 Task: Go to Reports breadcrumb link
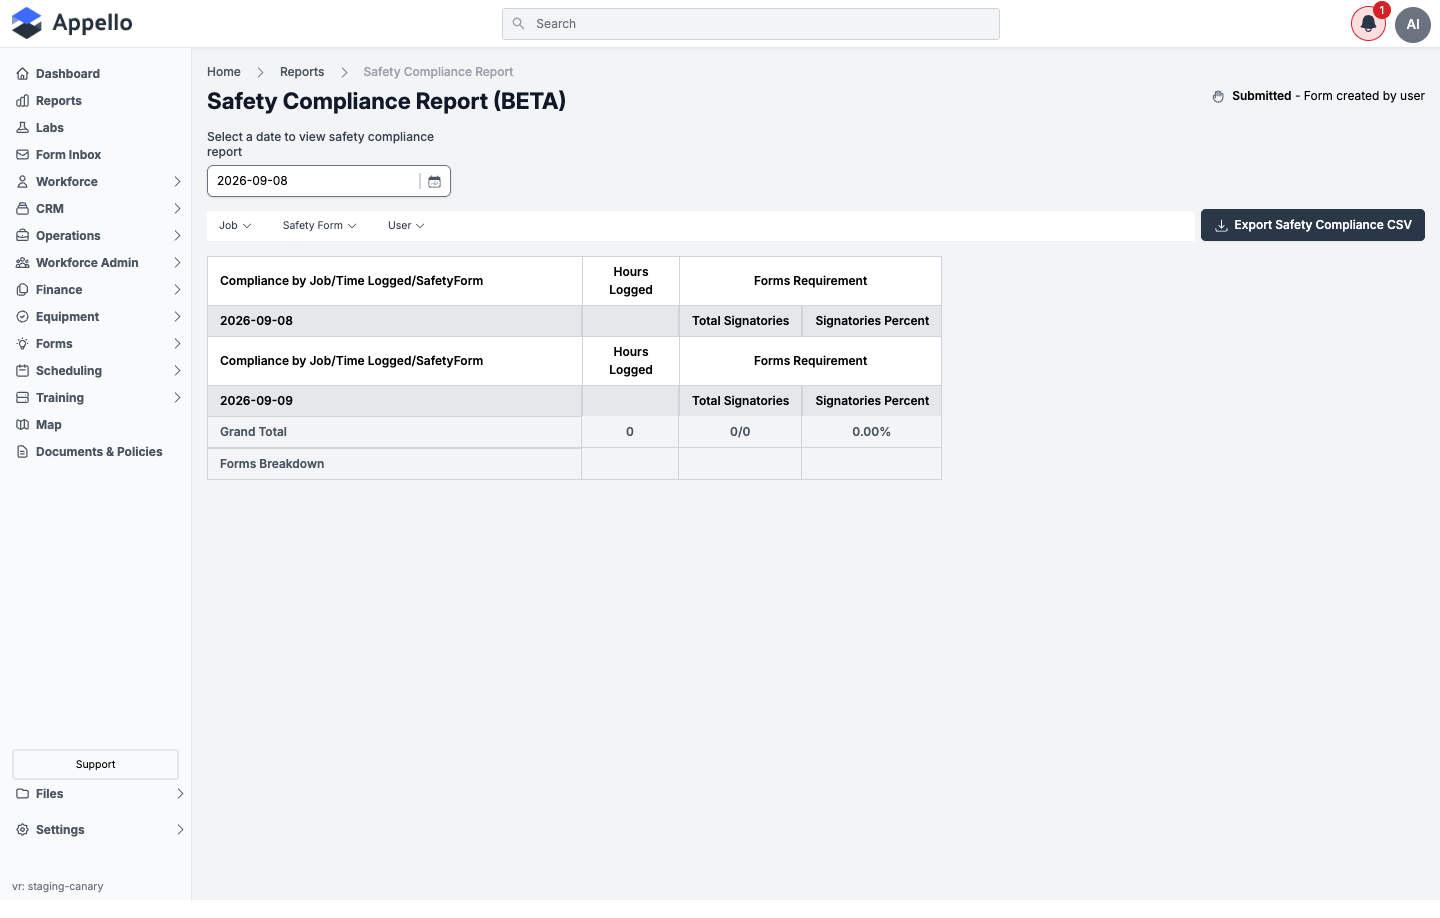tap(302, 72)
